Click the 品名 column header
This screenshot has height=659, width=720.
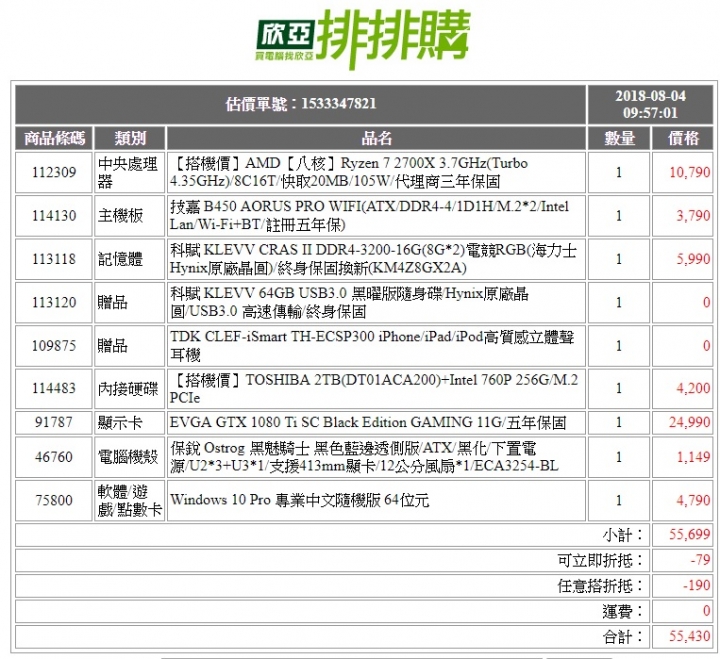coord(377,138)
